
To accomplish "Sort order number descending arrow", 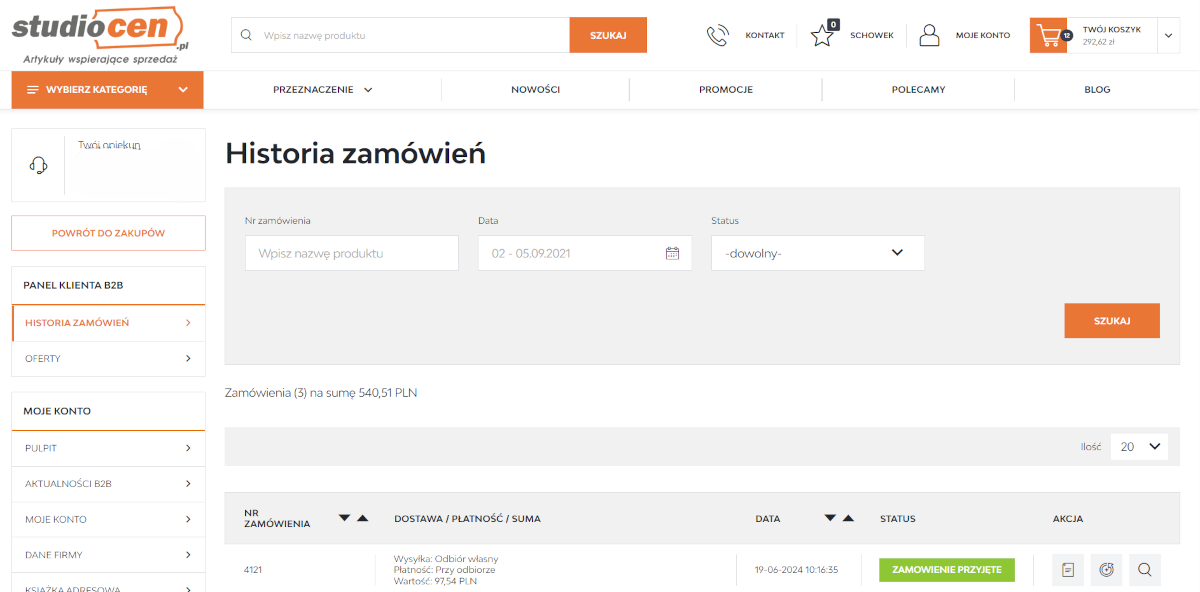I will 345,518.
